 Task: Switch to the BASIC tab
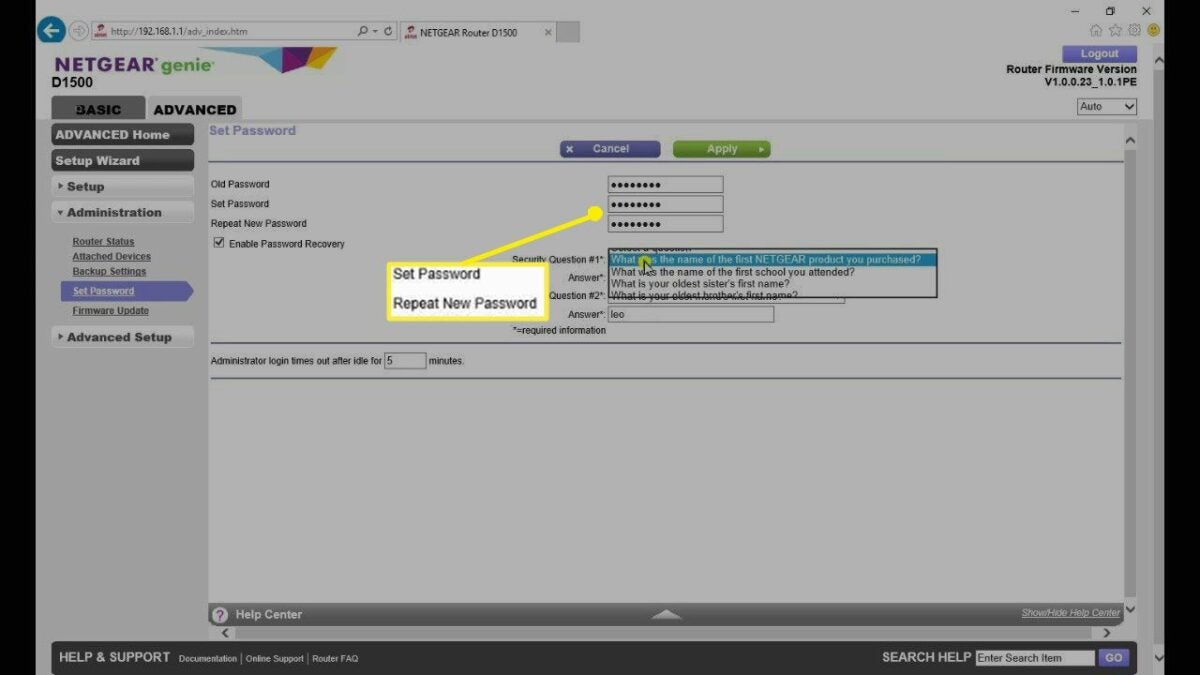tap(98, 110)
